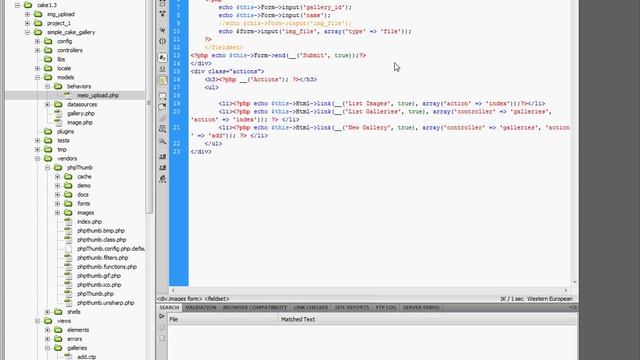Image resolution: width=640 pixels, height=360 pixels.
Task: Click the Wrap Tag icon
Action: (x=162, y=118)
